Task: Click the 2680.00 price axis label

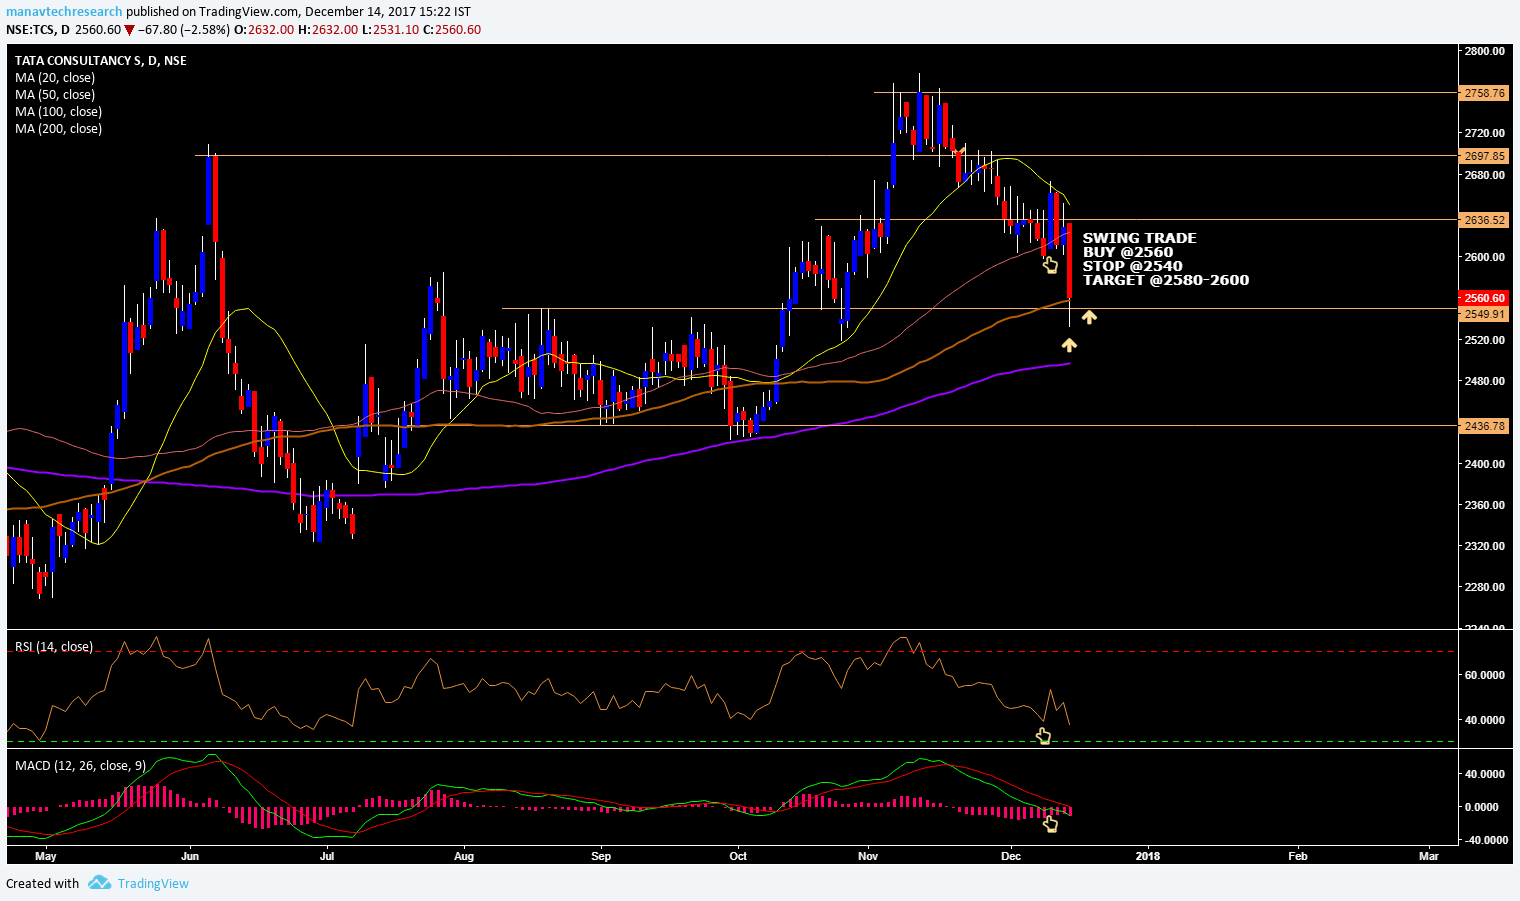Action: [1485, 175]
